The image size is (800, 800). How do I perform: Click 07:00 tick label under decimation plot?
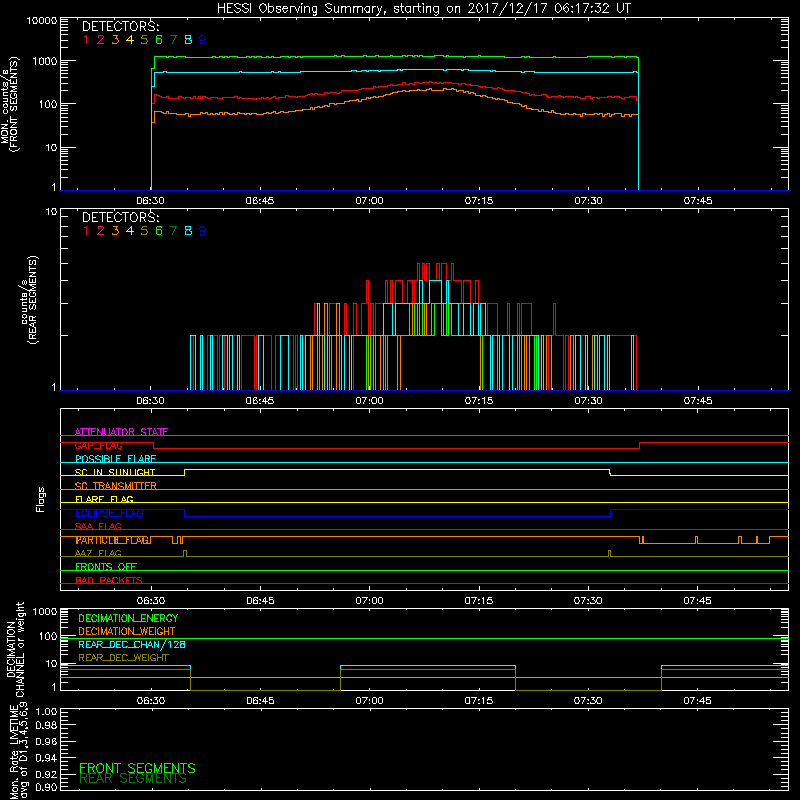[369, 701]
